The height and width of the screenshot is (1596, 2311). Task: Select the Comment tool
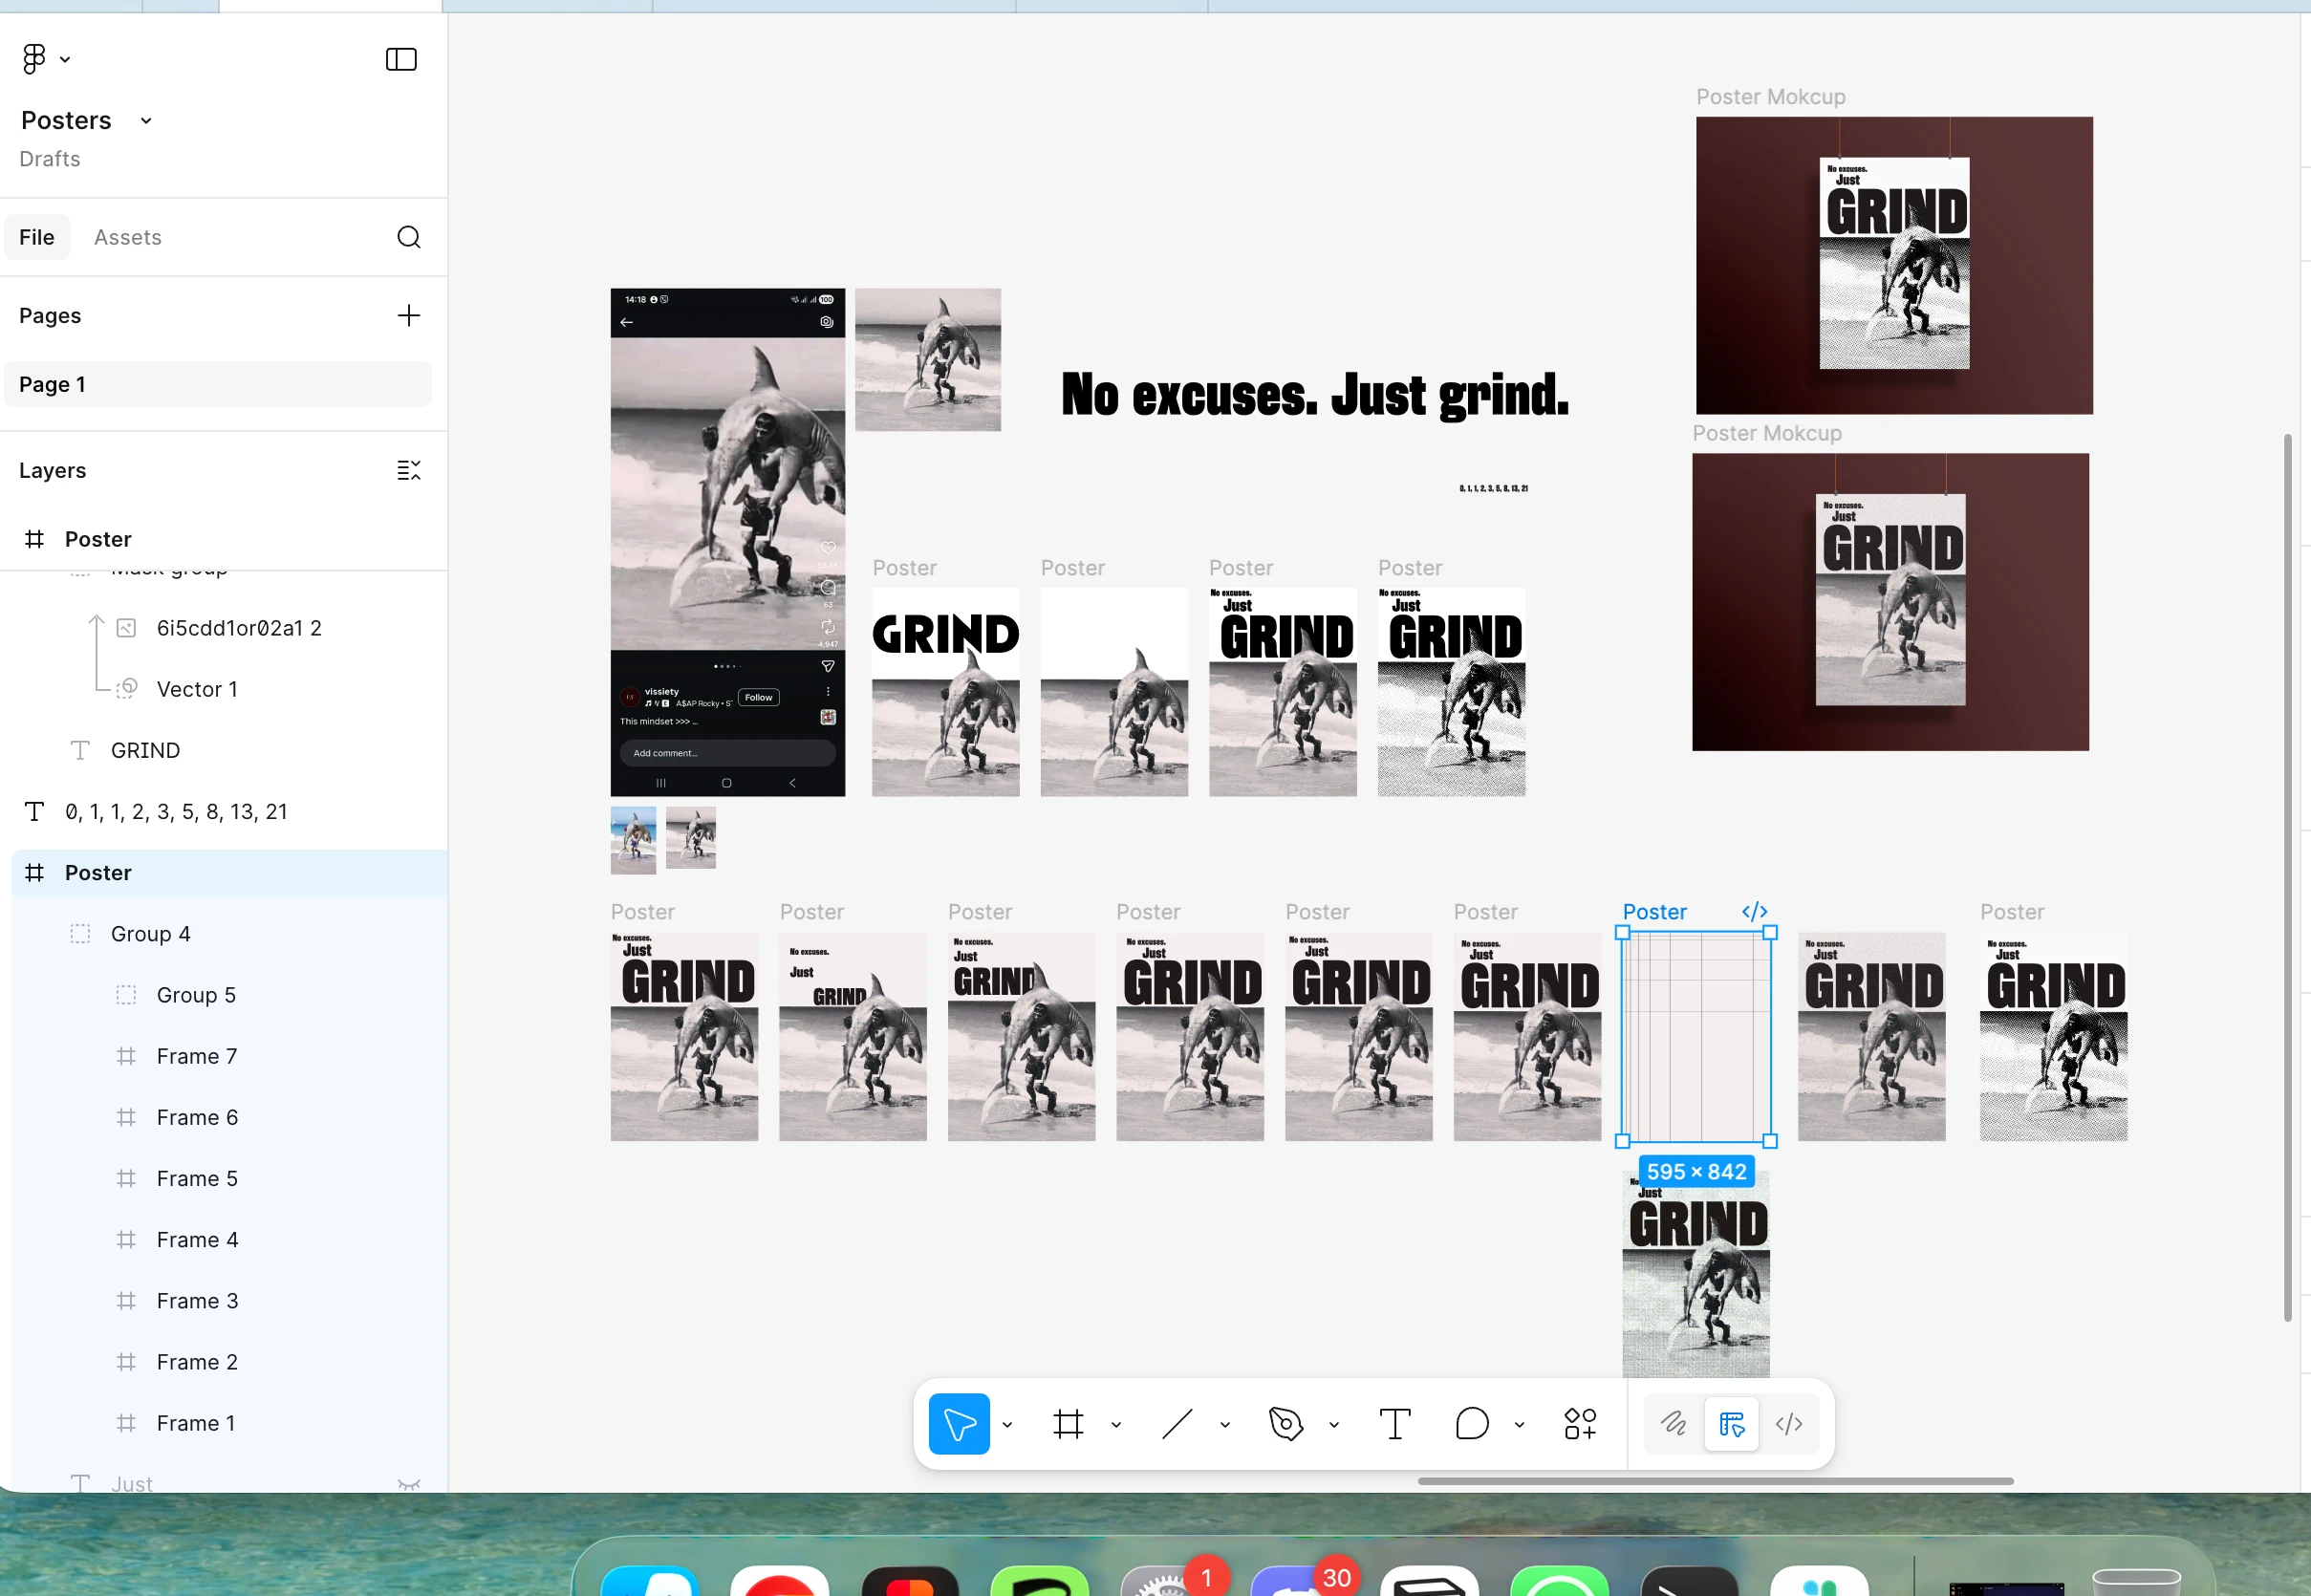1472,1423
